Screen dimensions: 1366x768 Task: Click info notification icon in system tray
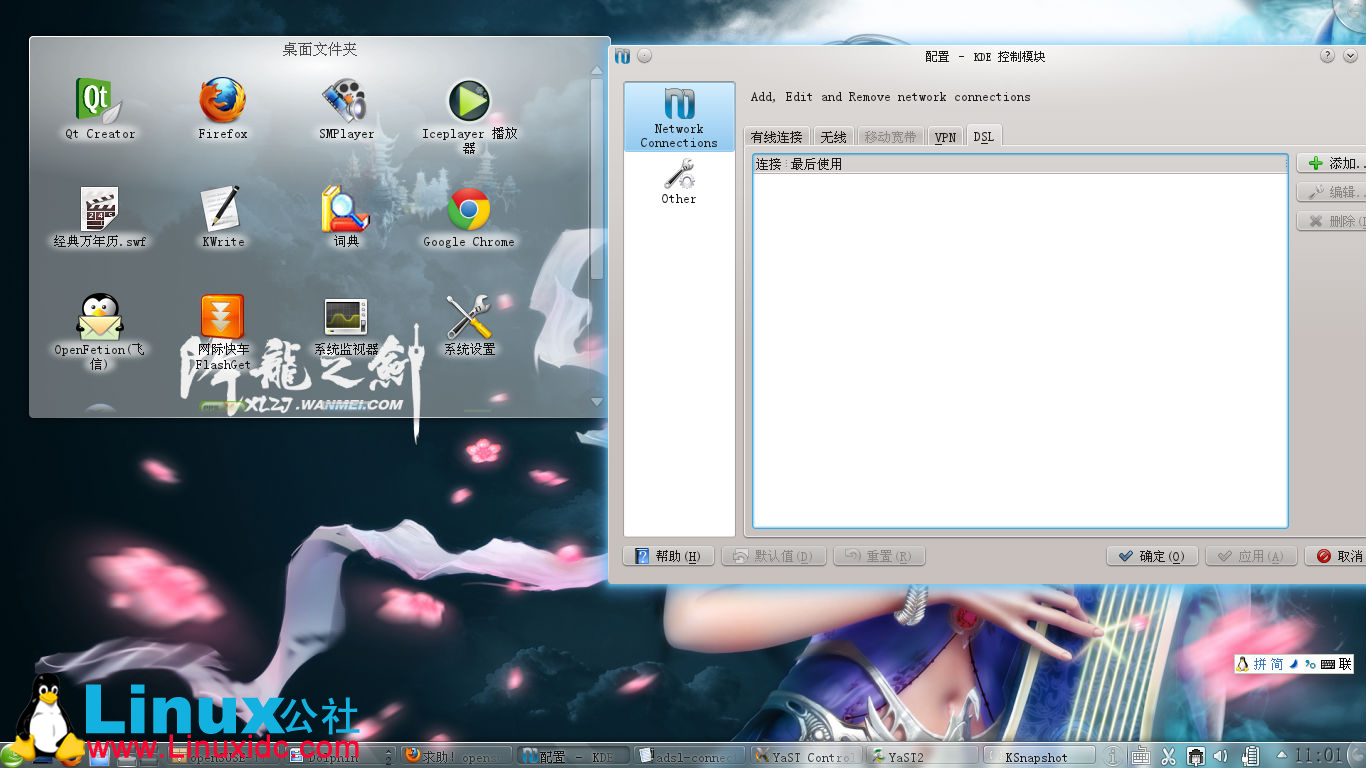tap(1113, 756)
